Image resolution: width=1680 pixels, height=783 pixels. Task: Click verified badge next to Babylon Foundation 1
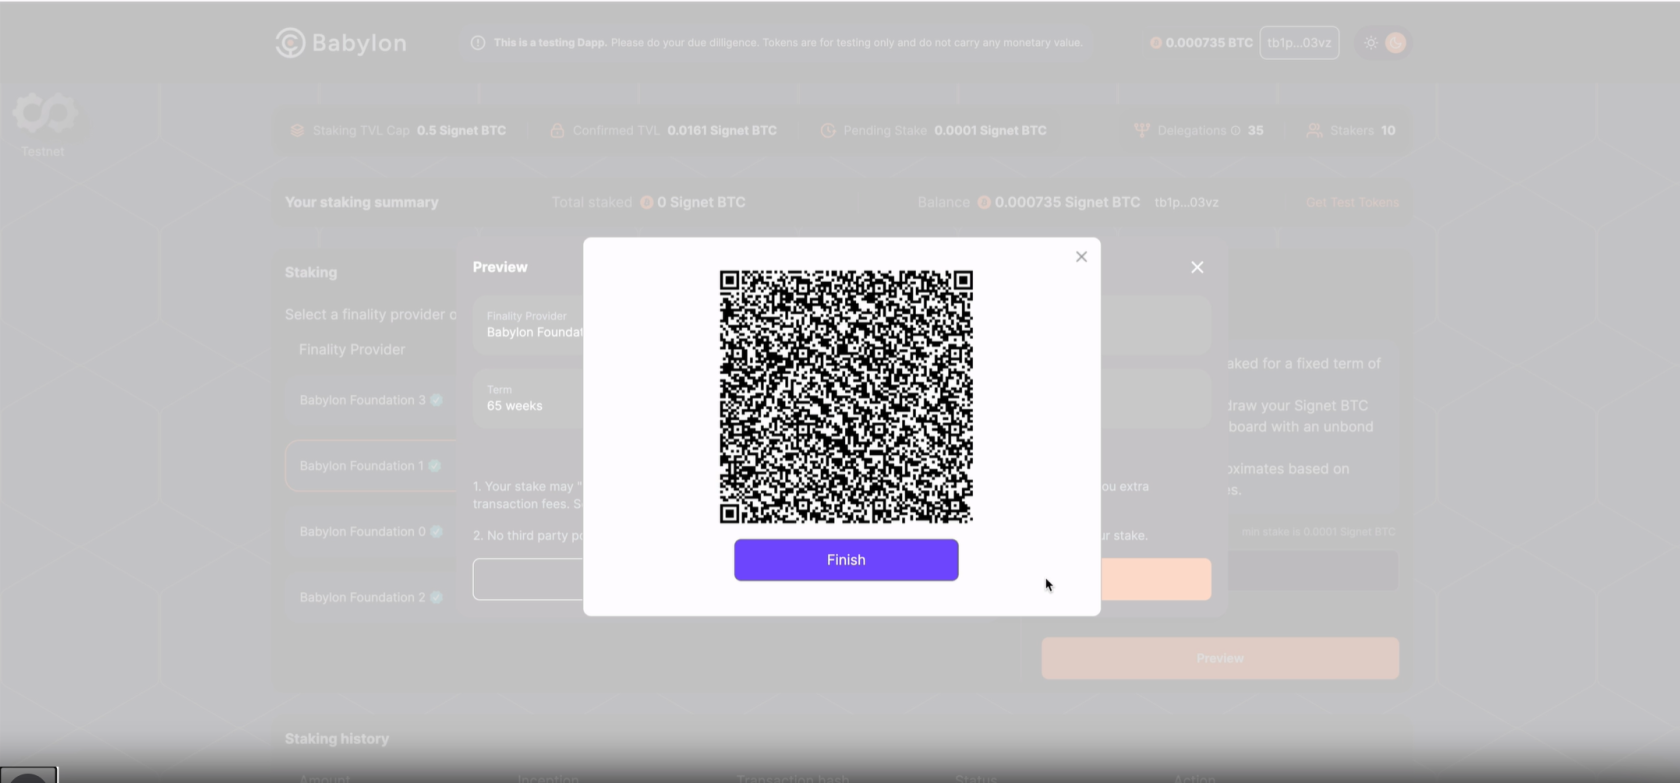point(434,466)
